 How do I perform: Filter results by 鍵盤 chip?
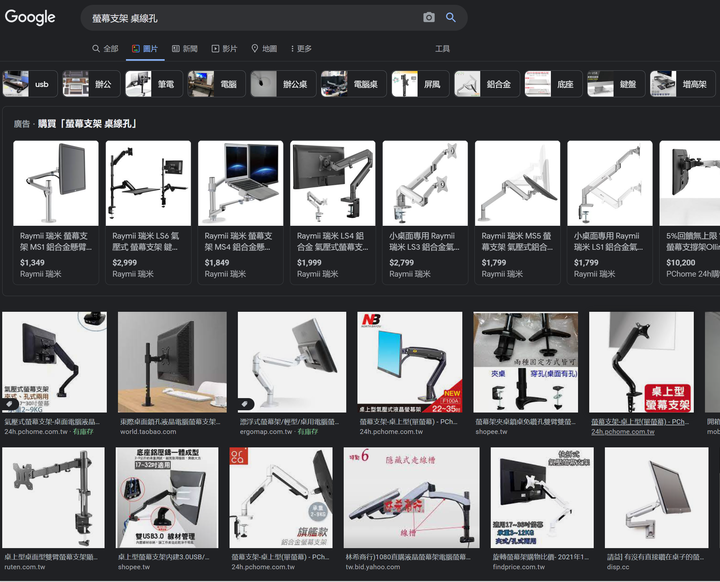click(616, 84)
